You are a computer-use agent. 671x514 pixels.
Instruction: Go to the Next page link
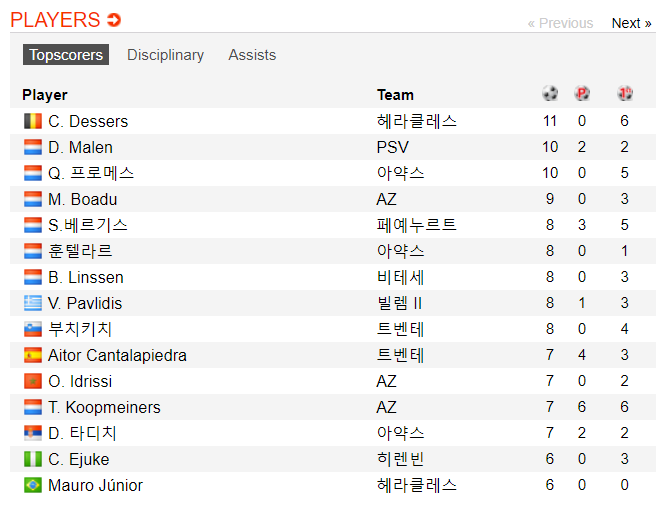tap(631, 23)
